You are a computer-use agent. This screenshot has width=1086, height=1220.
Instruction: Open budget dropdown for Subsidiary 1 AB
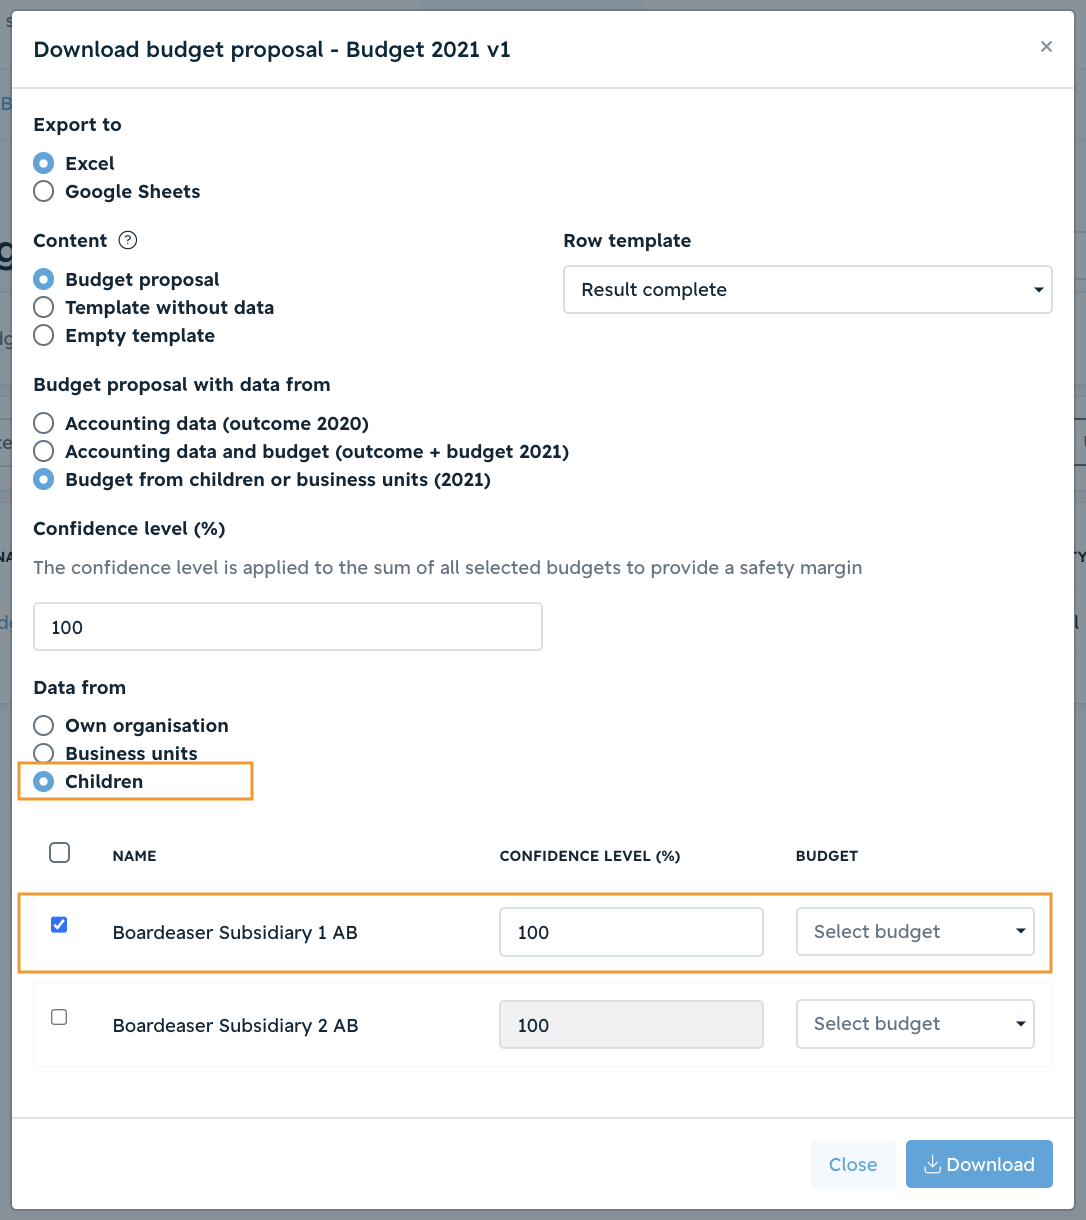pyautogui.click(x=915, y=932)
